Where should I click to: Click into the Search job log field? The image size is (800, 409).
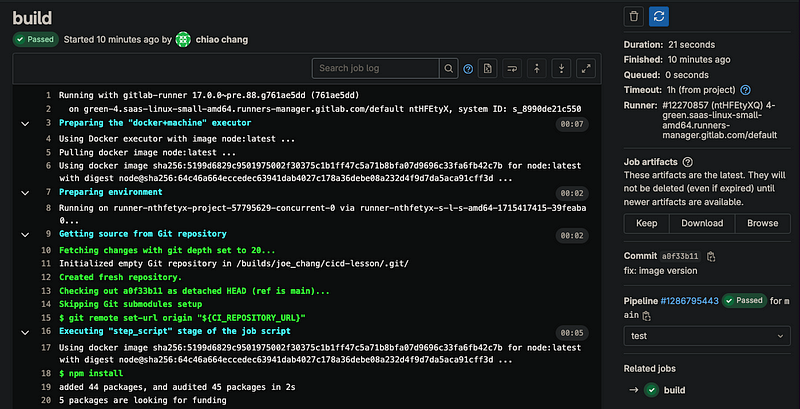376,69
